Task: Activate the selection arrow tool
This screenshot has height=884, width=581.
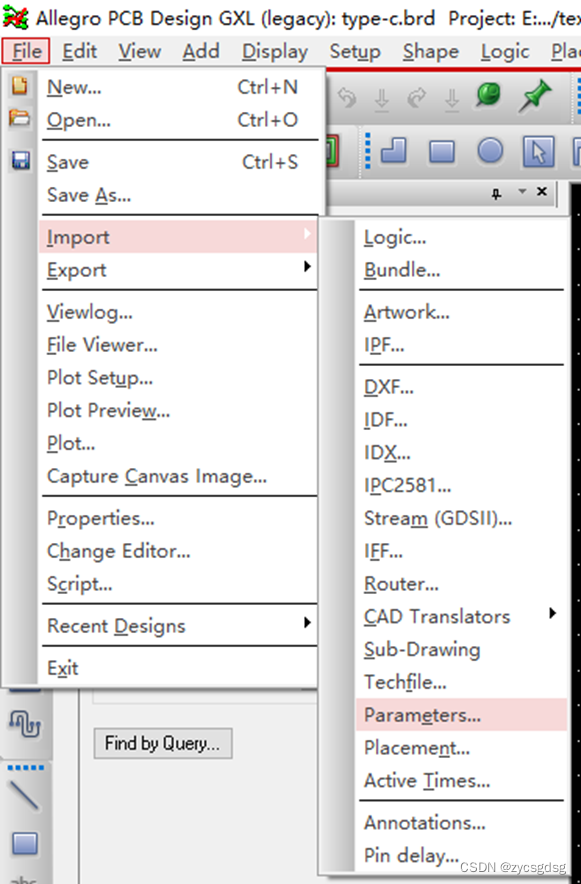Action: tap(540, 150)
